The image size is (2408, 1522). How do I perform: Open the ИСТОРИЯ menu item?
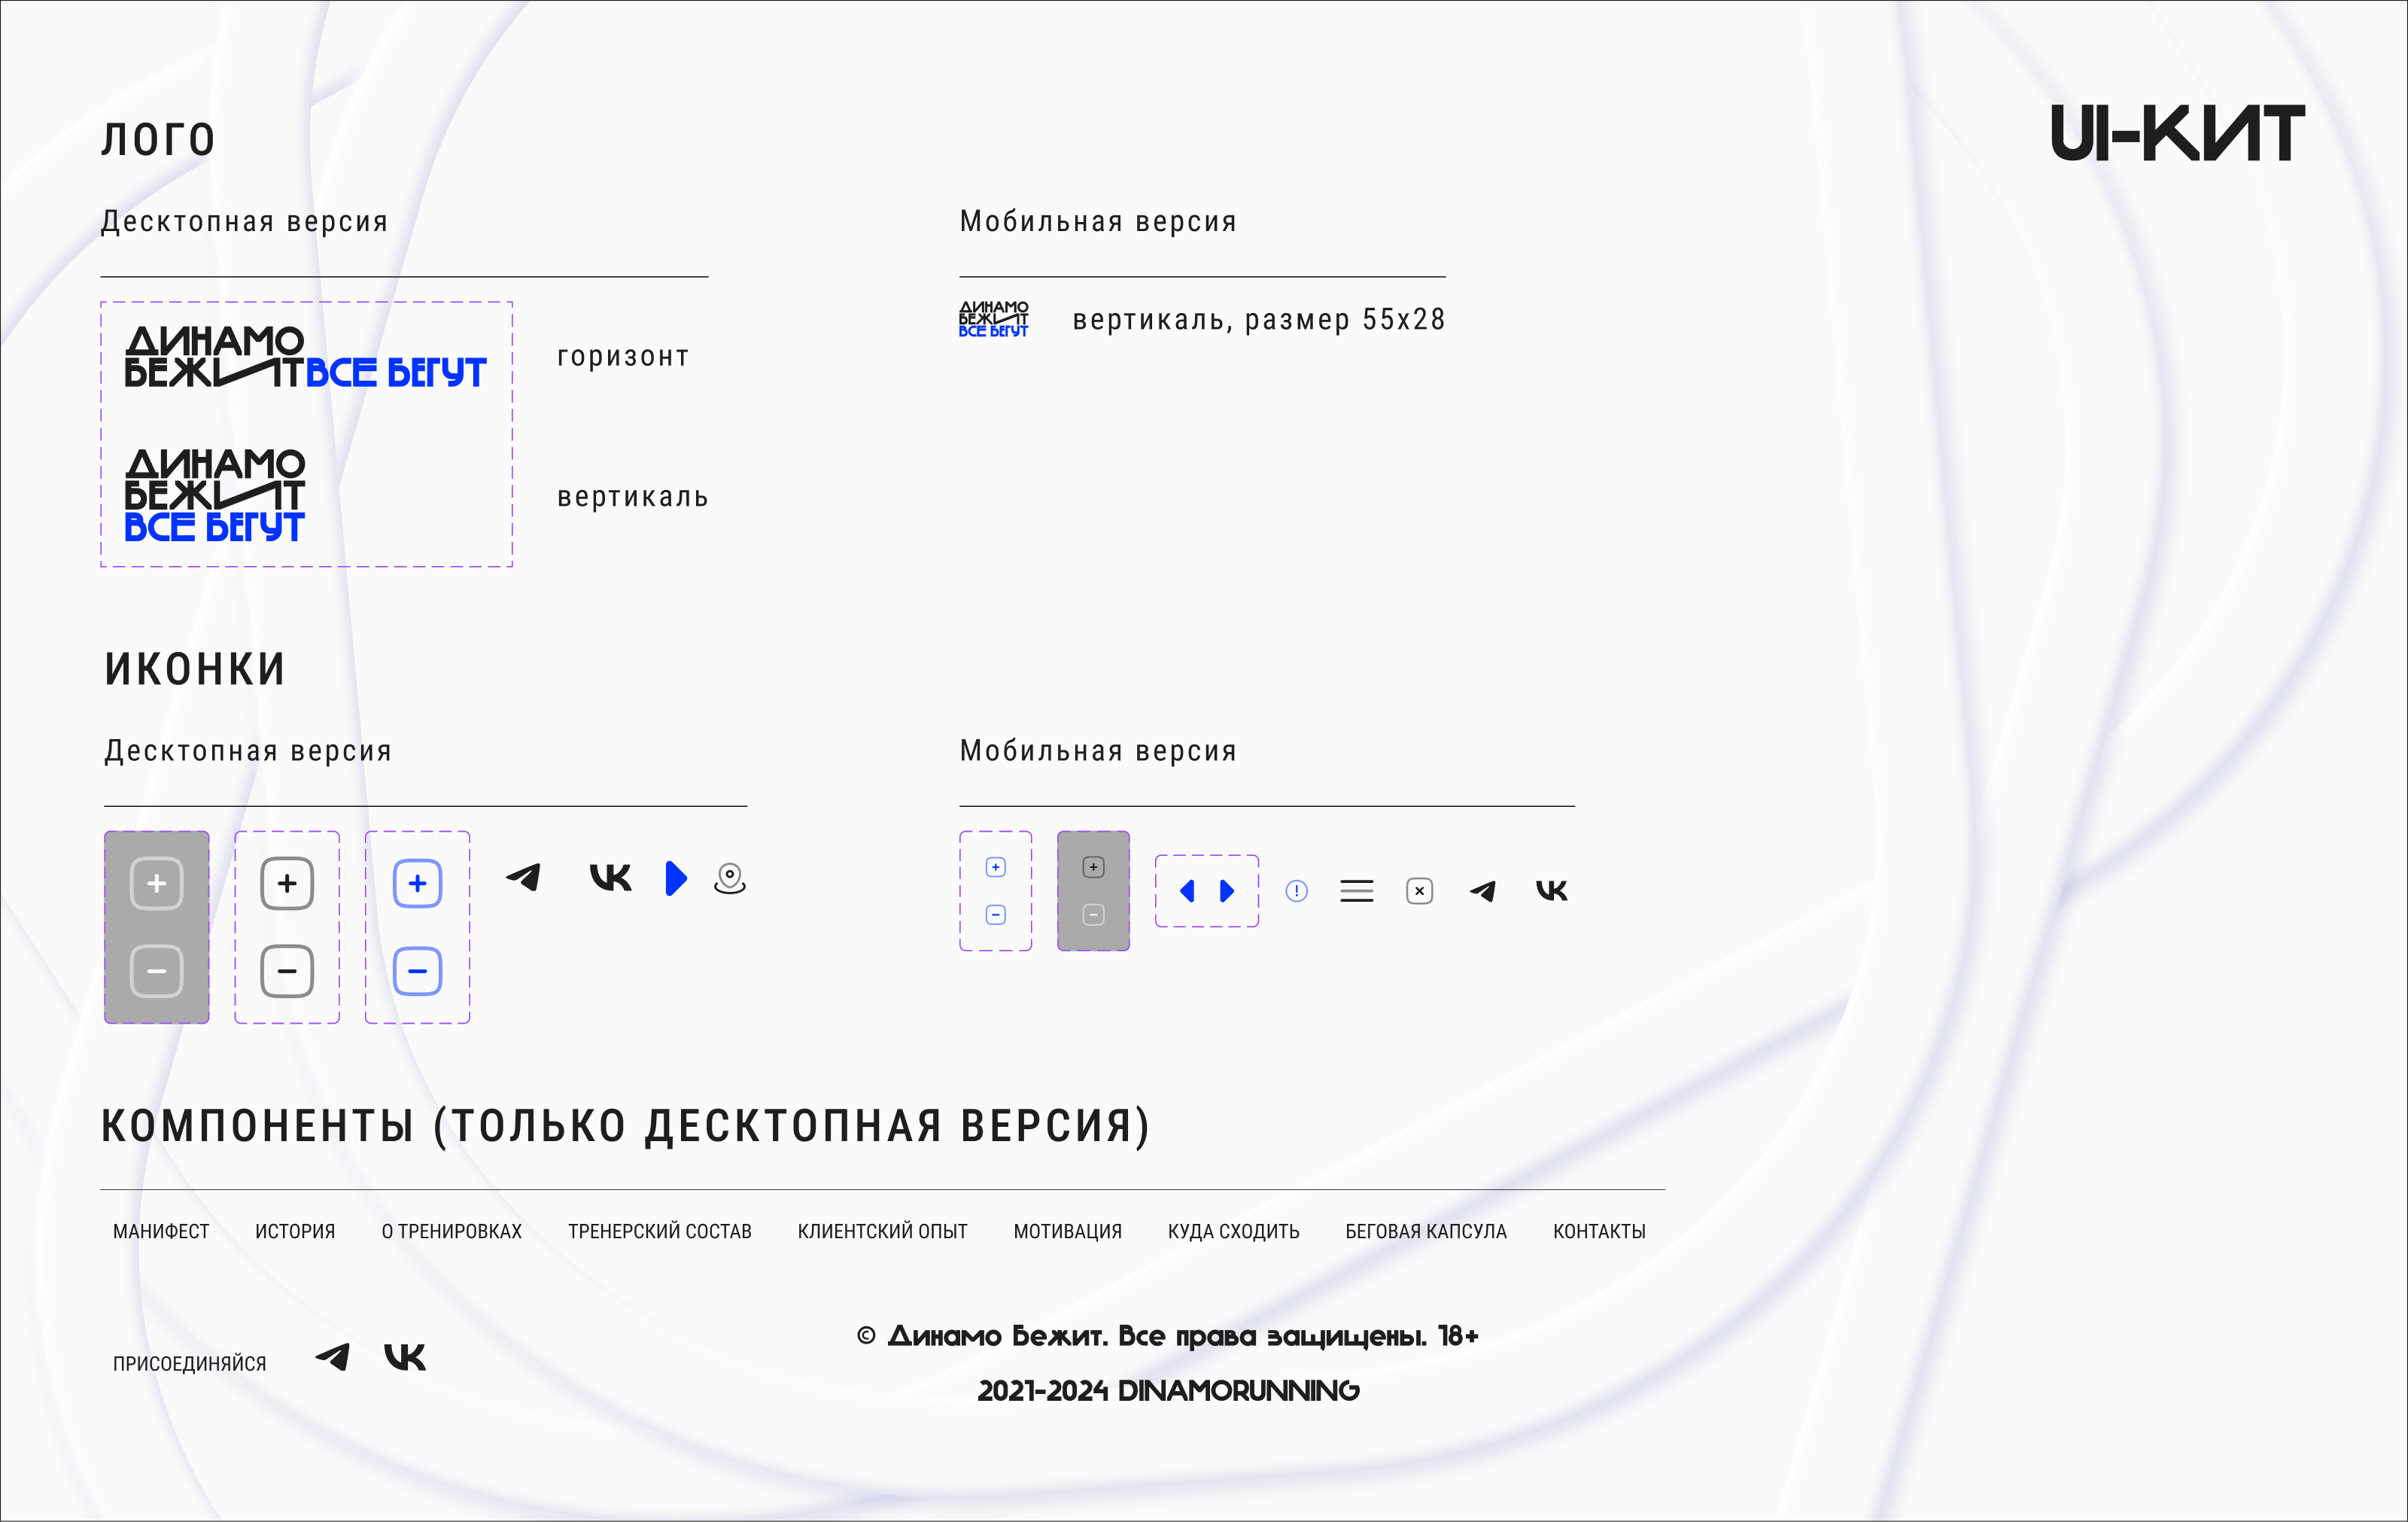coord(295,1231)
